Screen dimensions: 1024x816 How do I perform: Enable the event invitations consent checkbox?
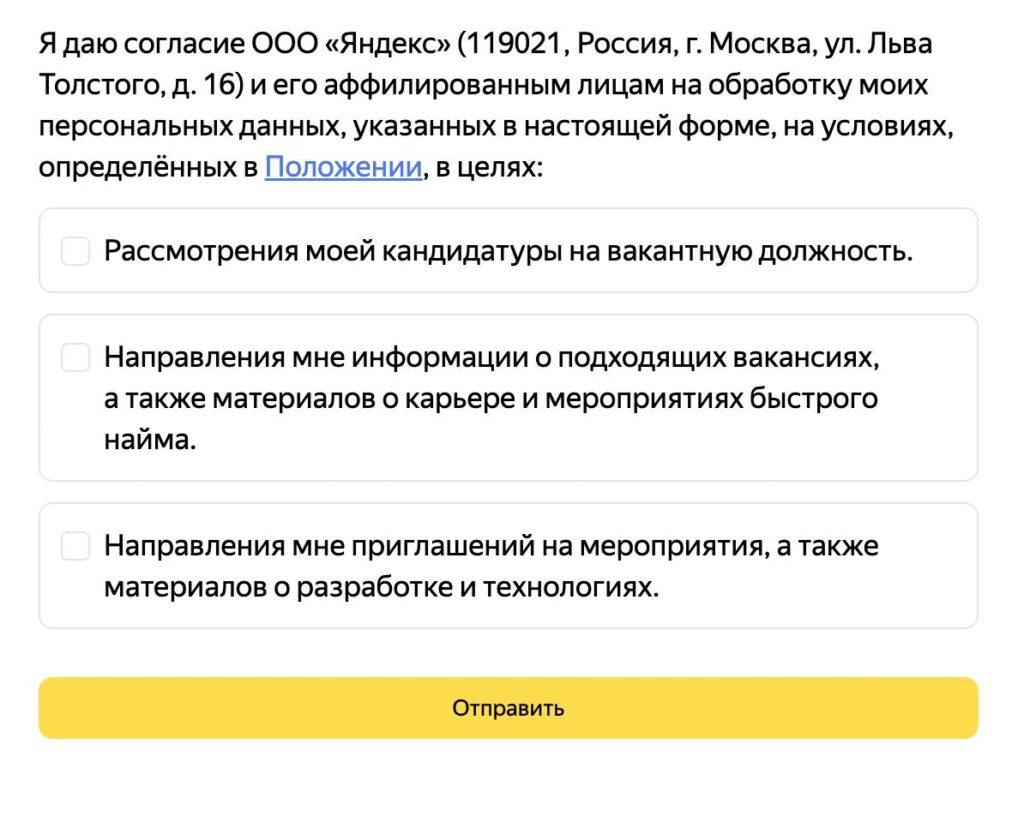click(76, 546)
